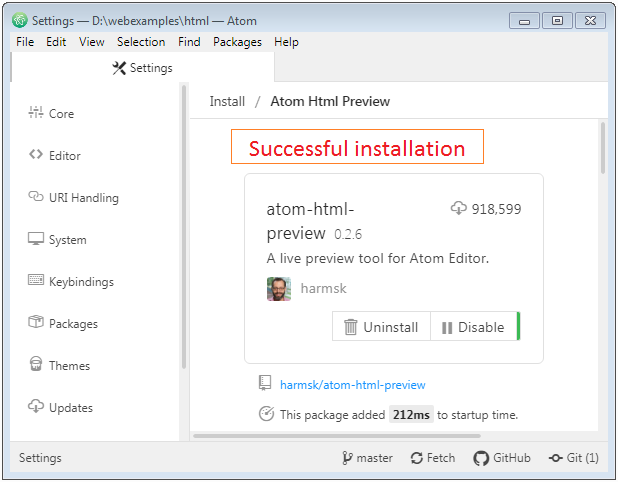
Task: Open the Core settings section
Action: coord(51,114)
